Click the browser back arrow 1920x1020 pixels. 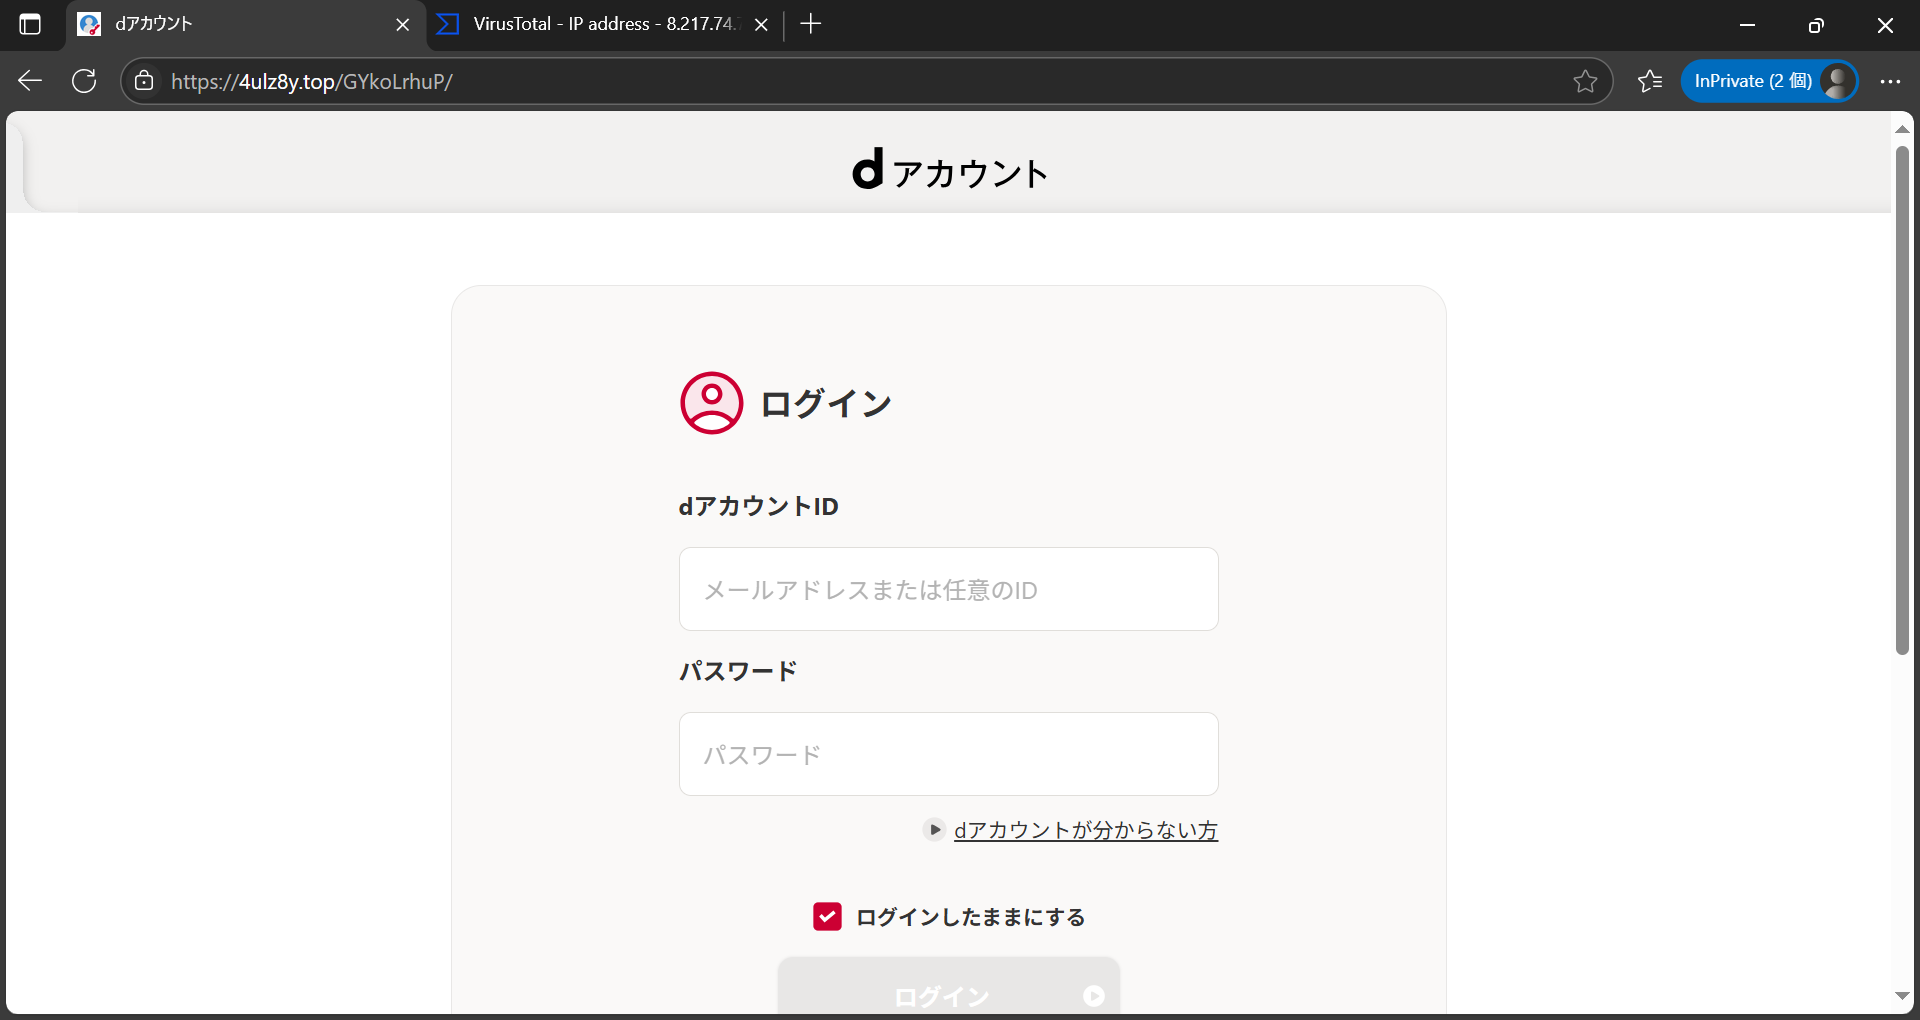tap(30, 81)
